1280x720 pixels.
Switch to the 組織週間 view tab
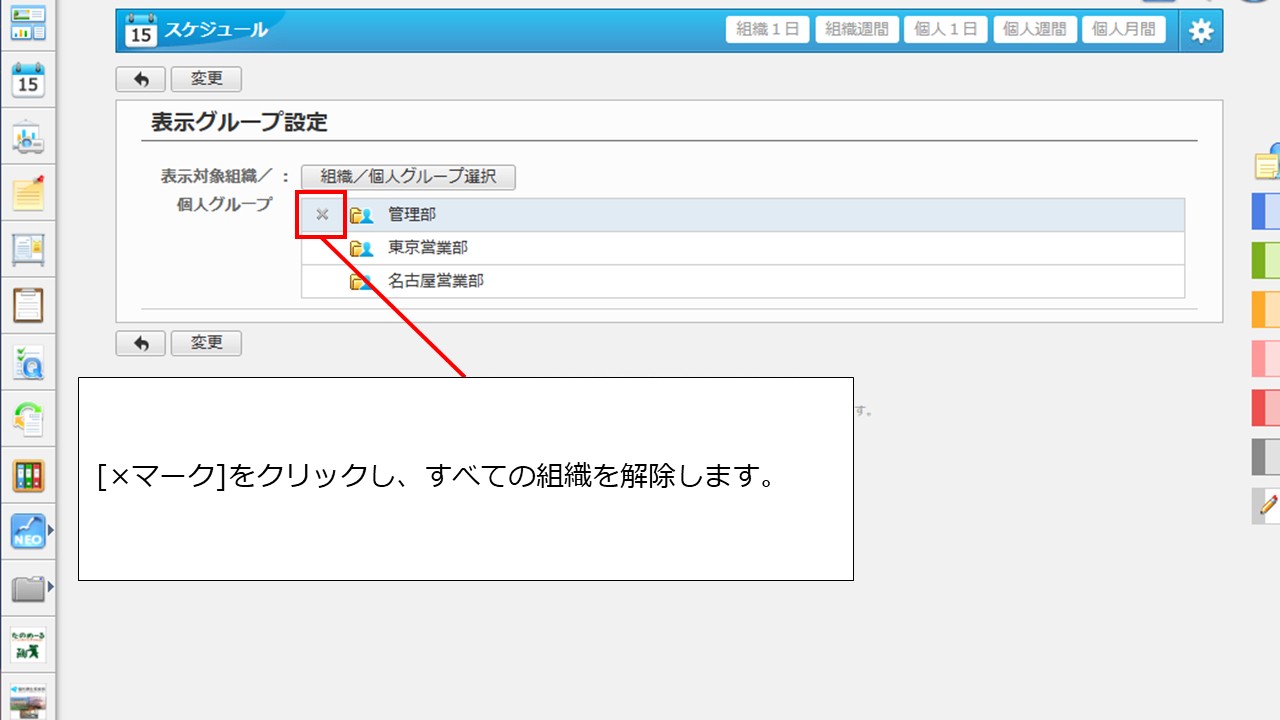coord(857,30)
